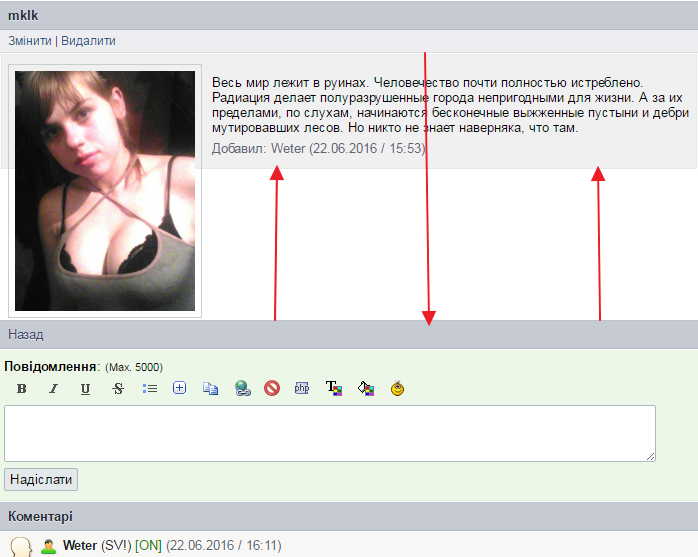Viewport: 698px width, 557px height.
Task: Insert spoiler with the plus box icon
Action: click(x=179, y=388)
